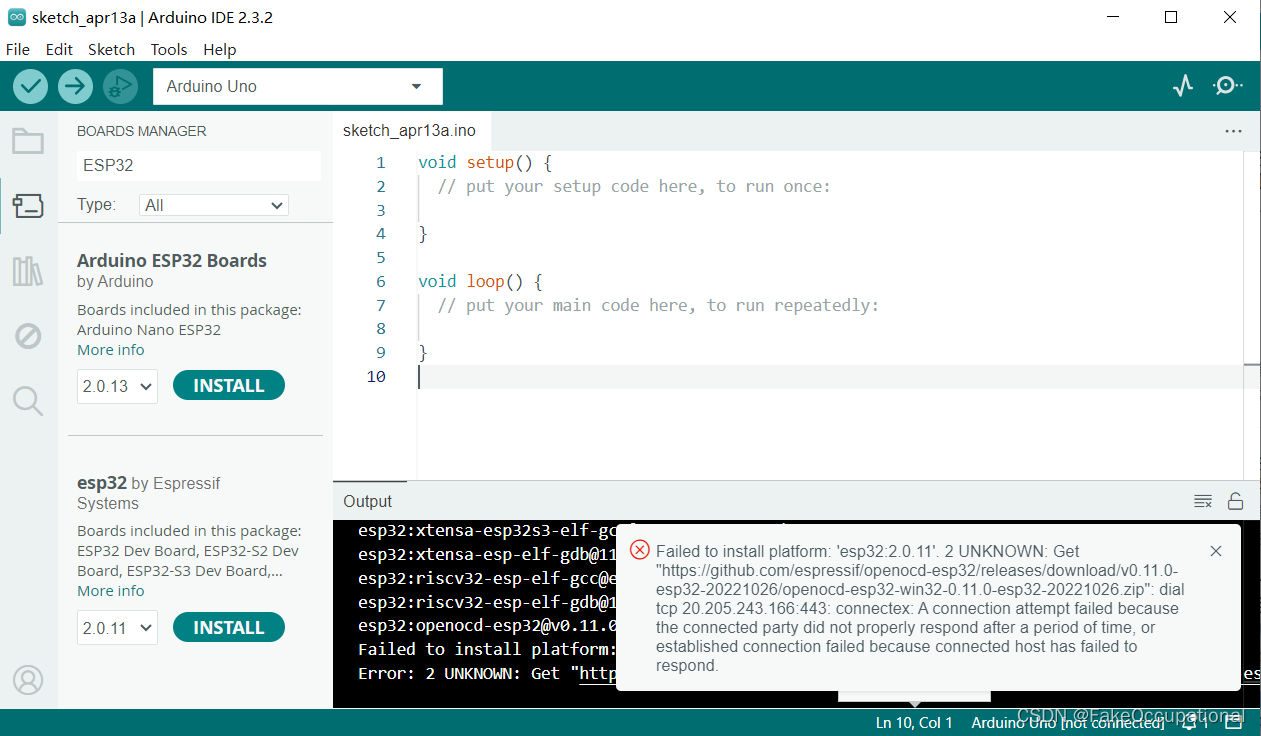
Task: Click the BOARDS MANAGER heading
Action: point(142,131)
